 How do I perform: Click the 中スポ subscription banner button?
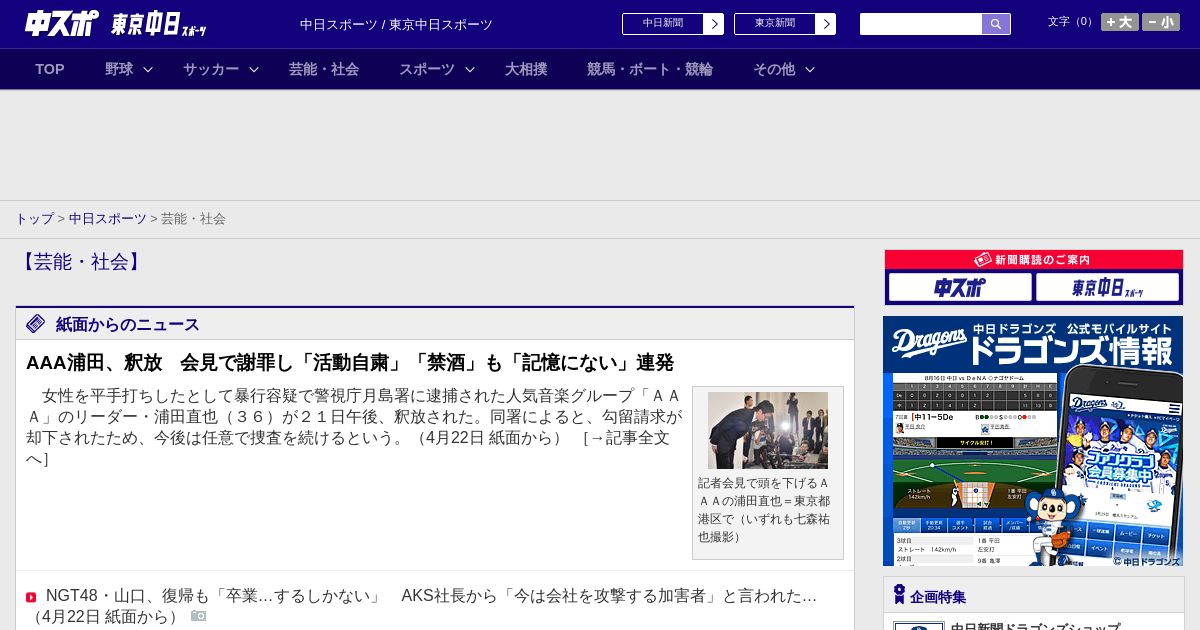tap(960, 288)
